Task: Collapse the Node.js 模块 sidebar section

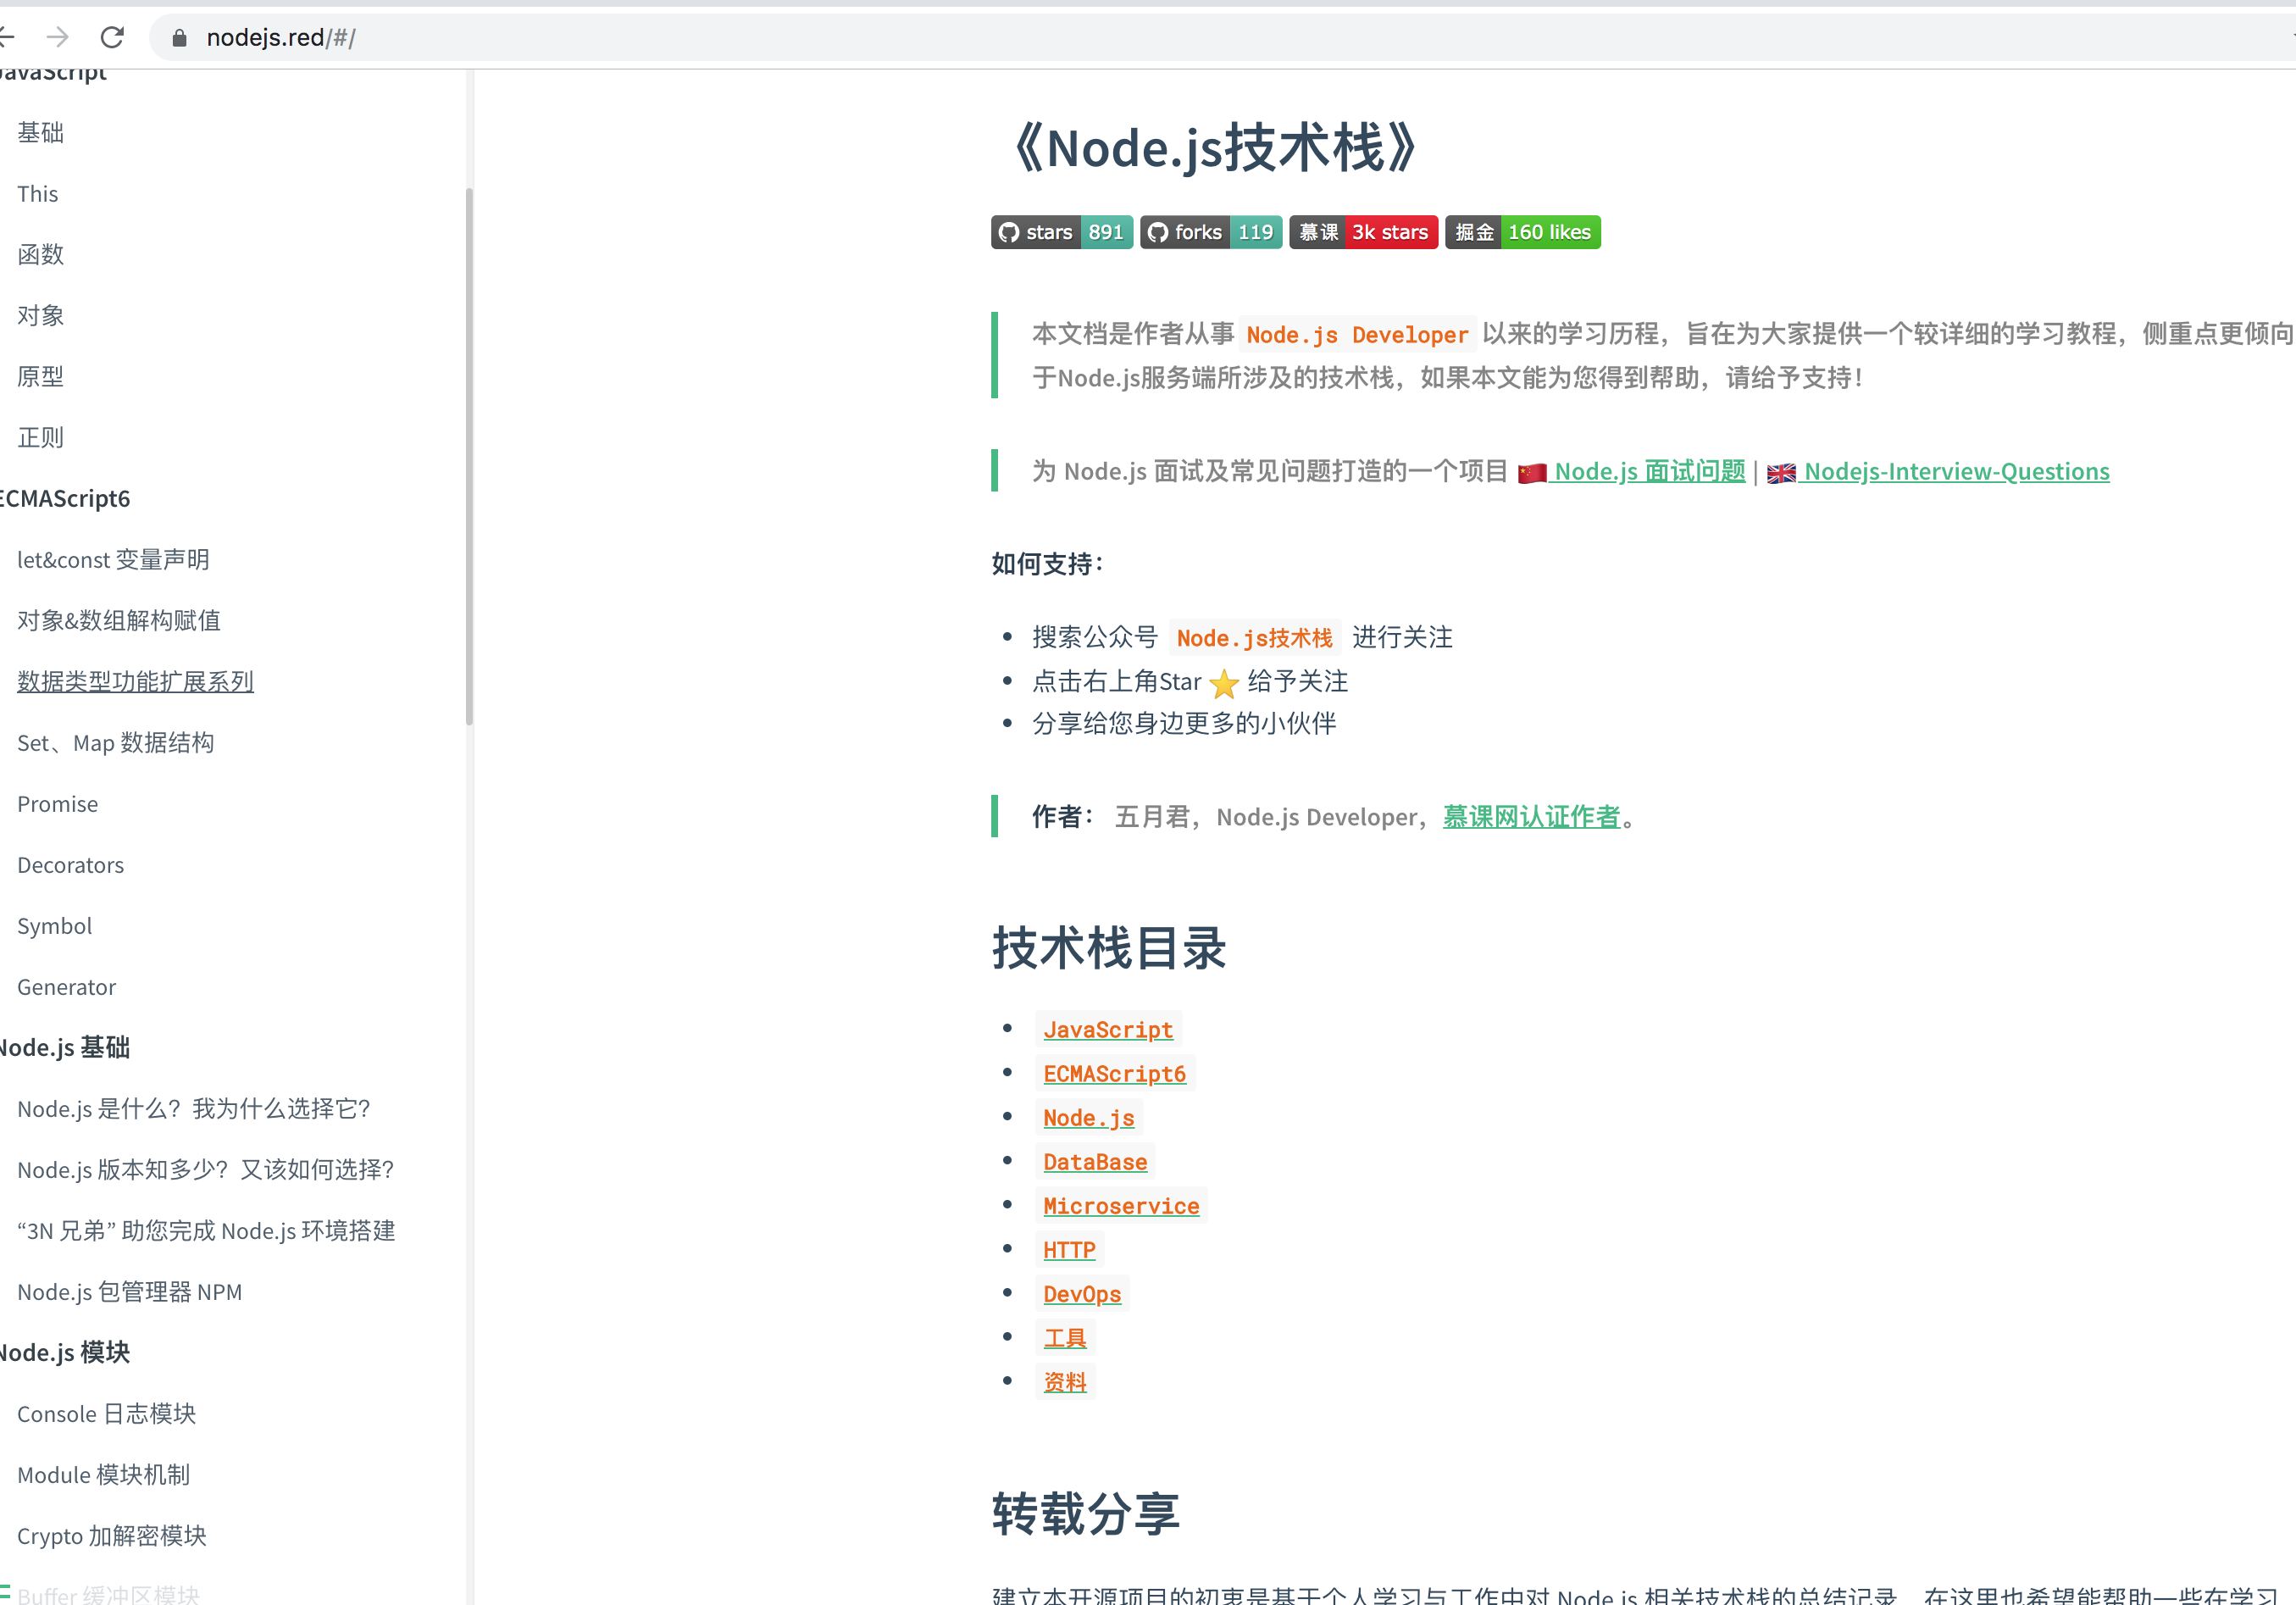Action: [64, 1352]
